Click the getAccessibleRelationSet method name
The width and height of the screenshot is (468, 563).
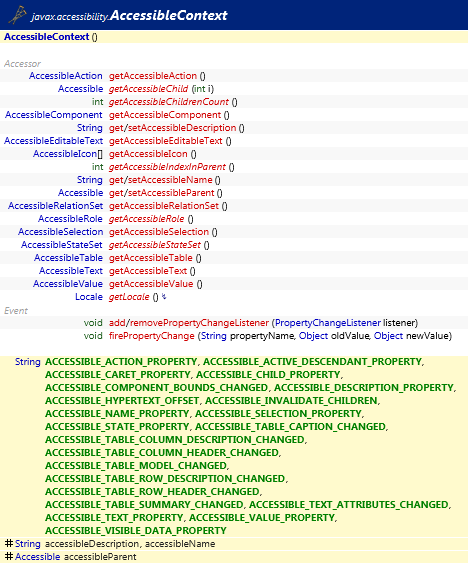(x=164, y=206)
